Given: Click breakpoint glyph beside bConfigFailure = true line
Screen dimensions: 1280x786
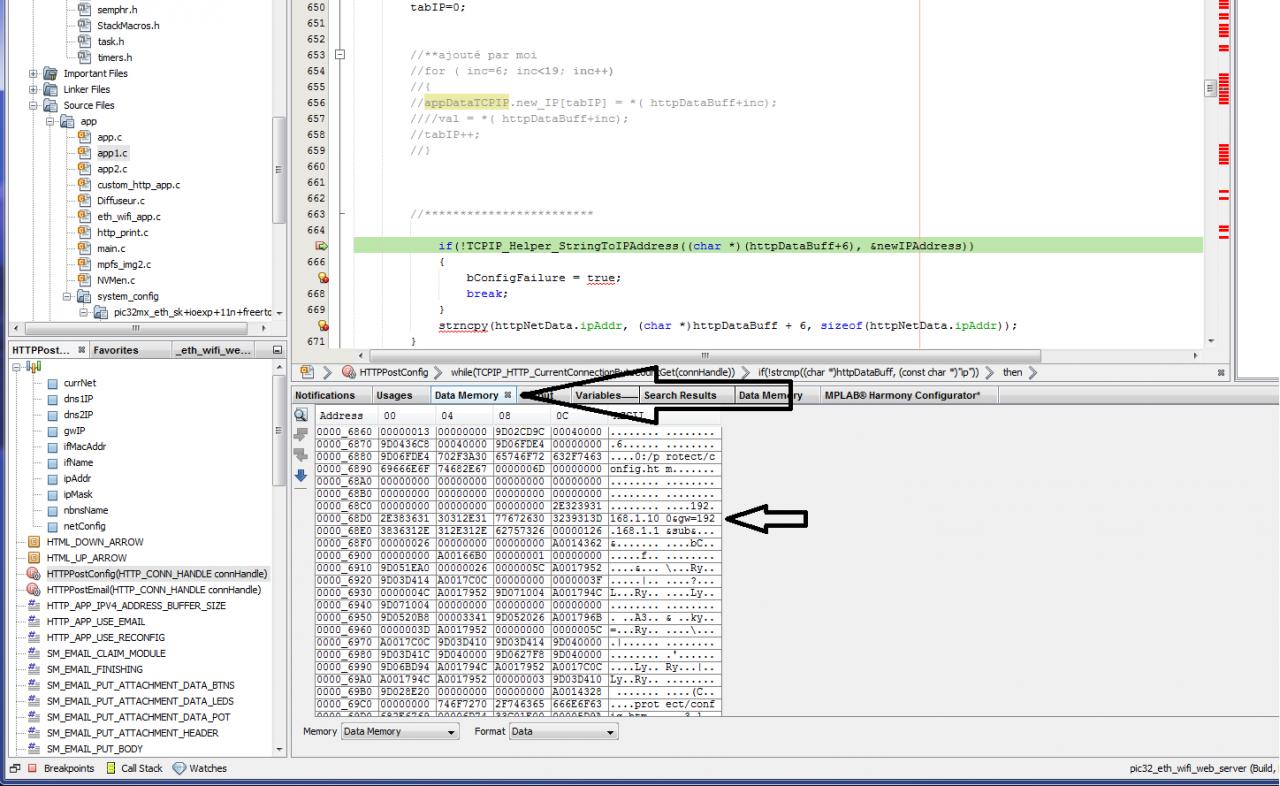Looking at the screenshot, I should tap(323, 278).
